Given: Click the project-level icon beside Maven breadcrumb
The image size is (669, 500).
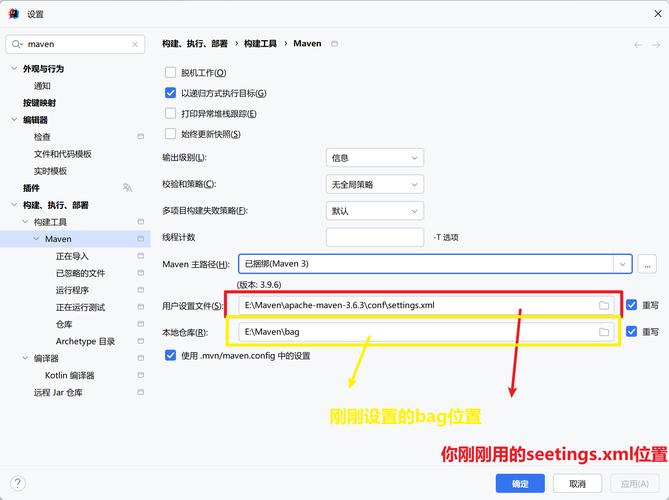Looking at the screenshot, I should 334,44.
